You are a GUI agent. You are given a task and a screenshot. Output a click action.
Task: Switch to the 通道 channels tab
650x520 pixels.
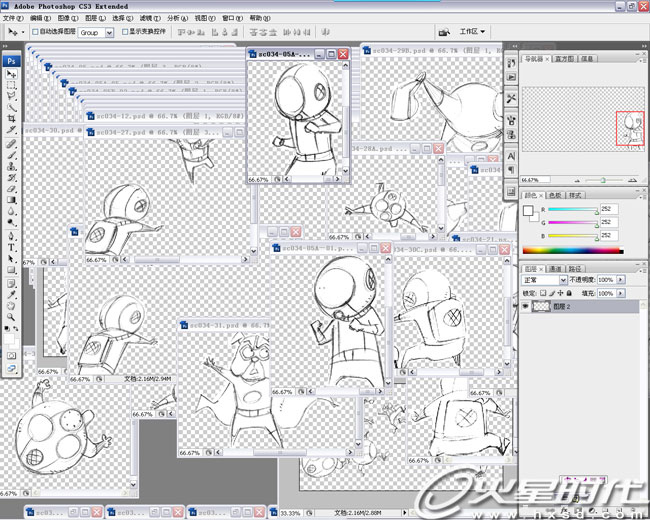pyautogui.click(x=555, y=269)
